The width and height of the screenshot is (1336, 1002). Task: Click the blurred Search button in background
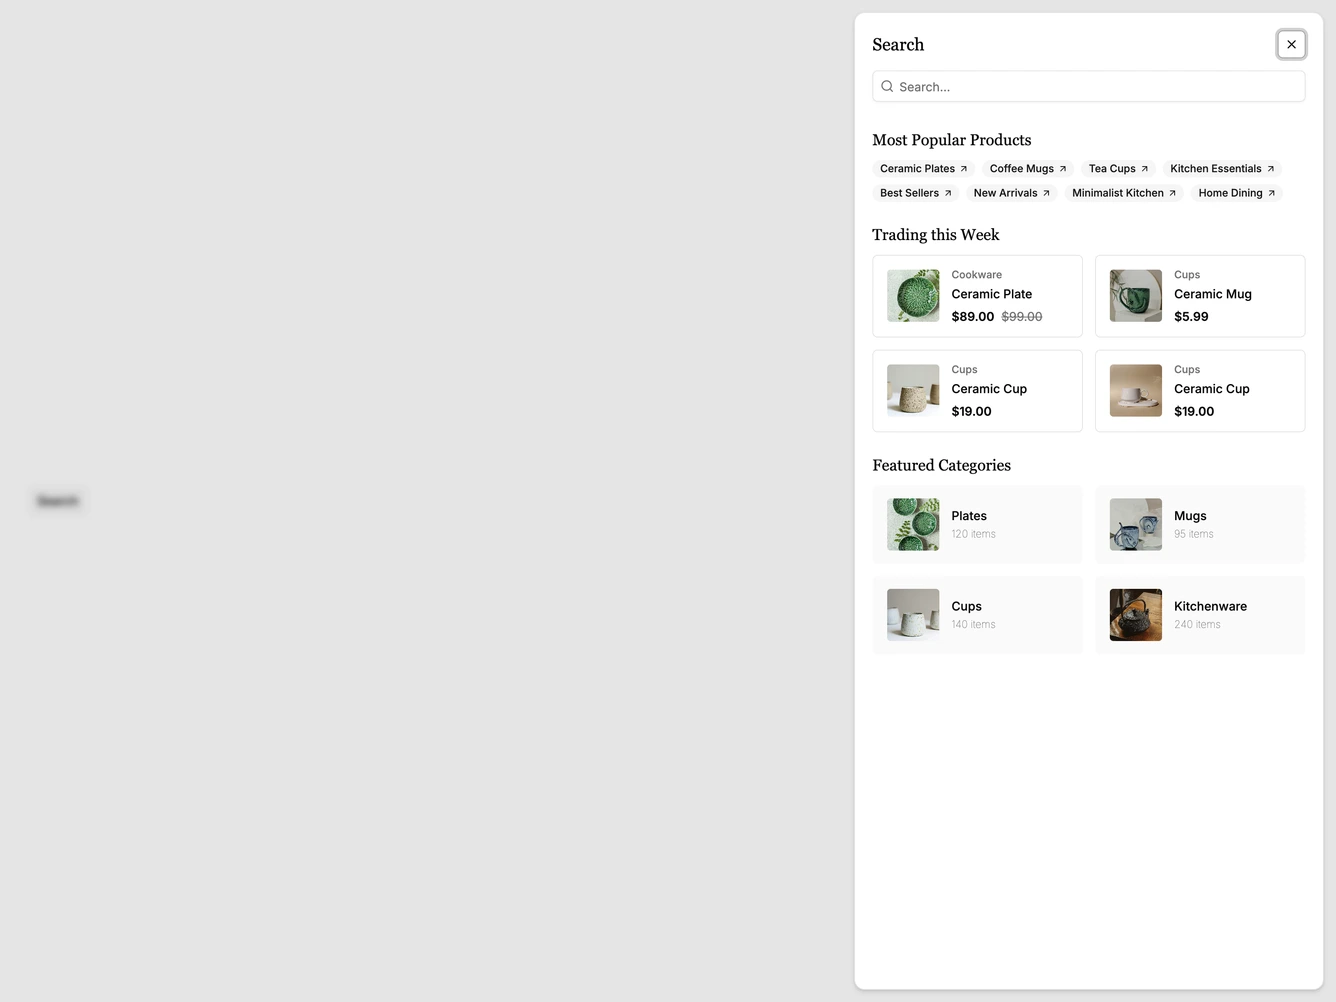click(x=57, y=501)
